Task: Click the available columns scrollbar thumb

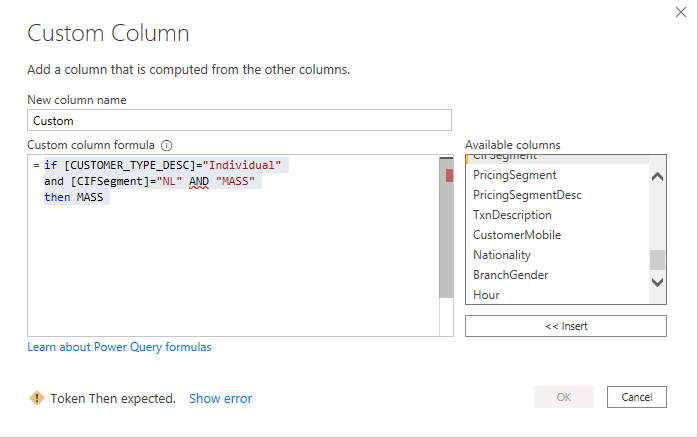Action: point(657,260)
